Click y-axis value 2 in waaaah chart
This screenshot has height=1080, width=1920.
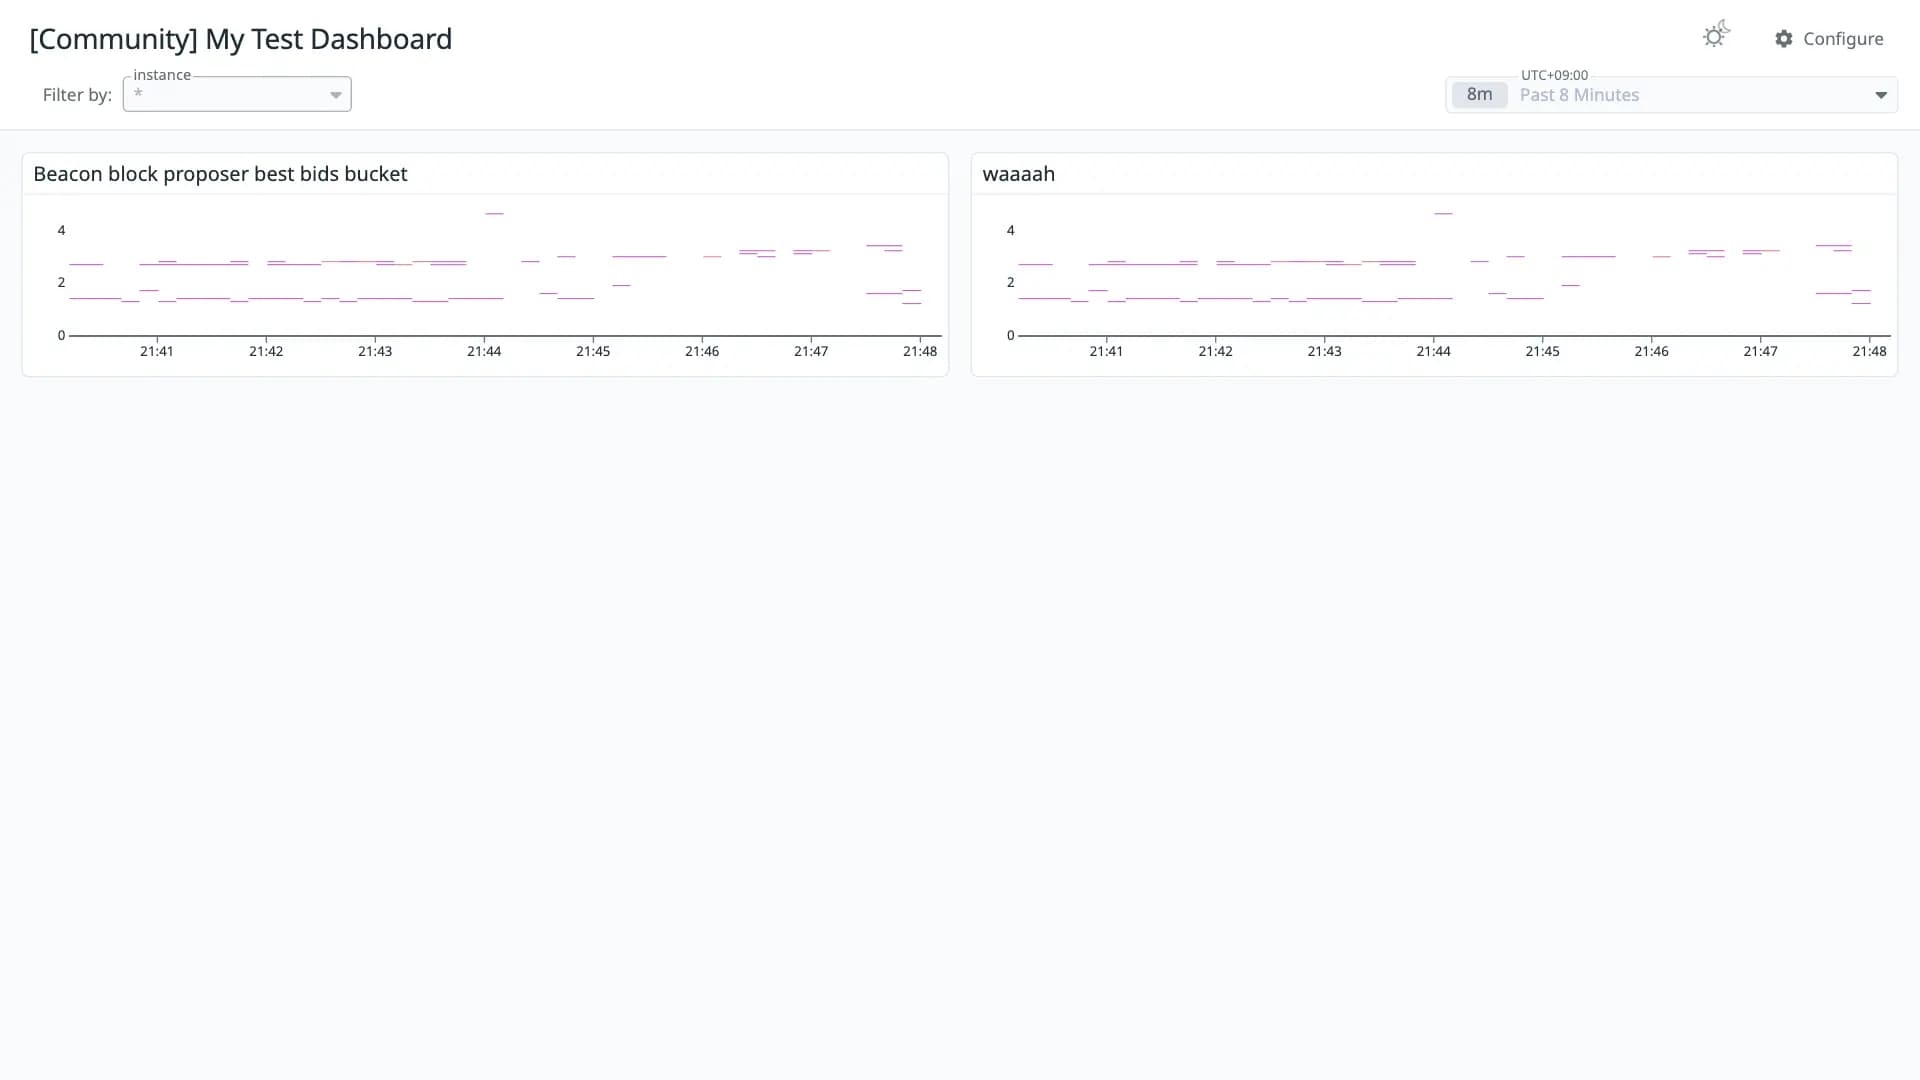tap(1010, 282)
